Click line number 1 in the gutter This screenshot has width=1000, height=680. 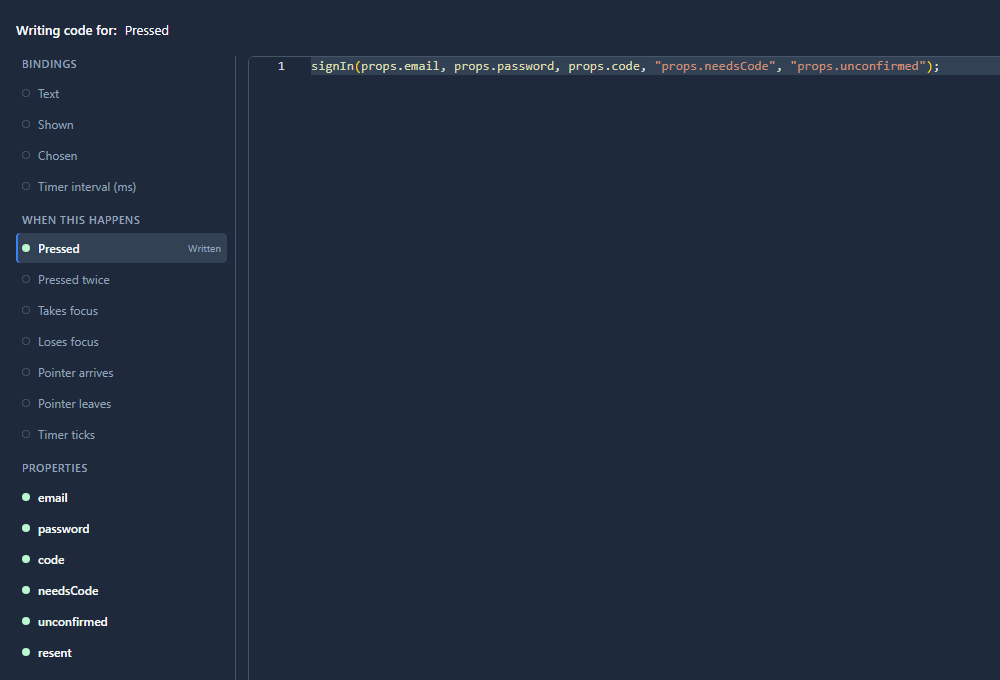(281, 66)
